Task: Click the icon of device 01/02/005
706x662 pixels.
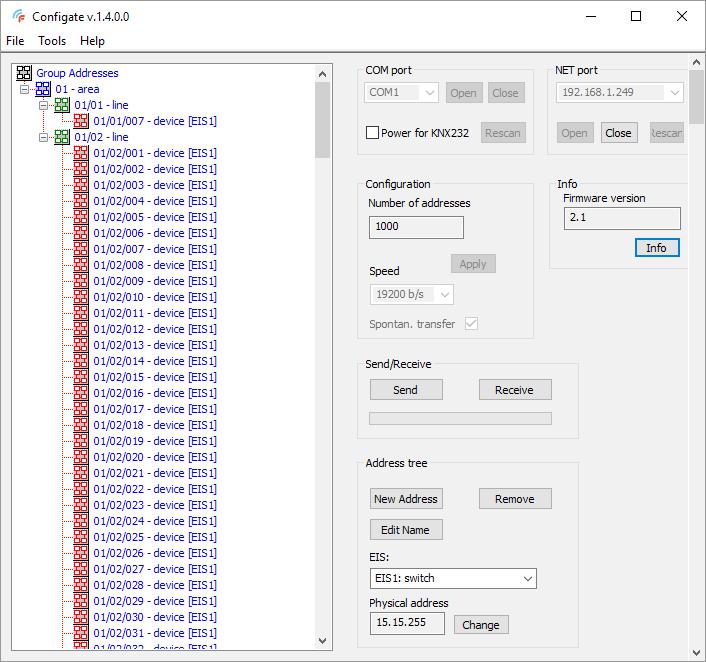Action: click(81, 217)
